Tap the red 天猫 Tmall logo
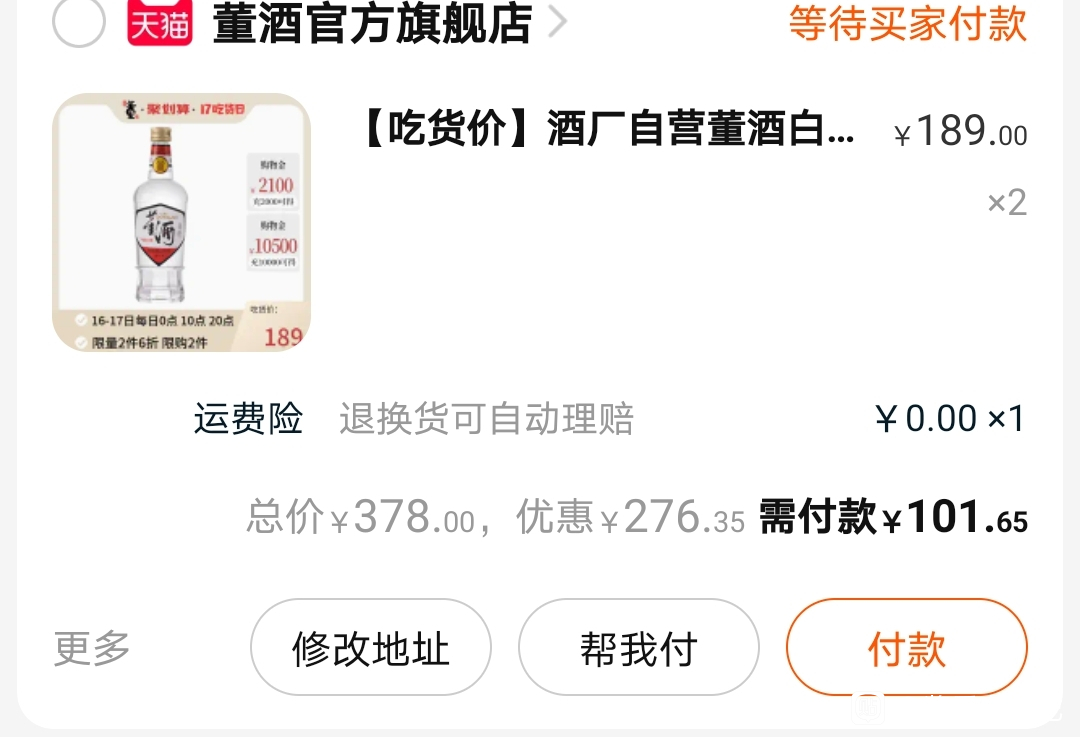This screenshot has height=737, width=1080. [160, 23]
